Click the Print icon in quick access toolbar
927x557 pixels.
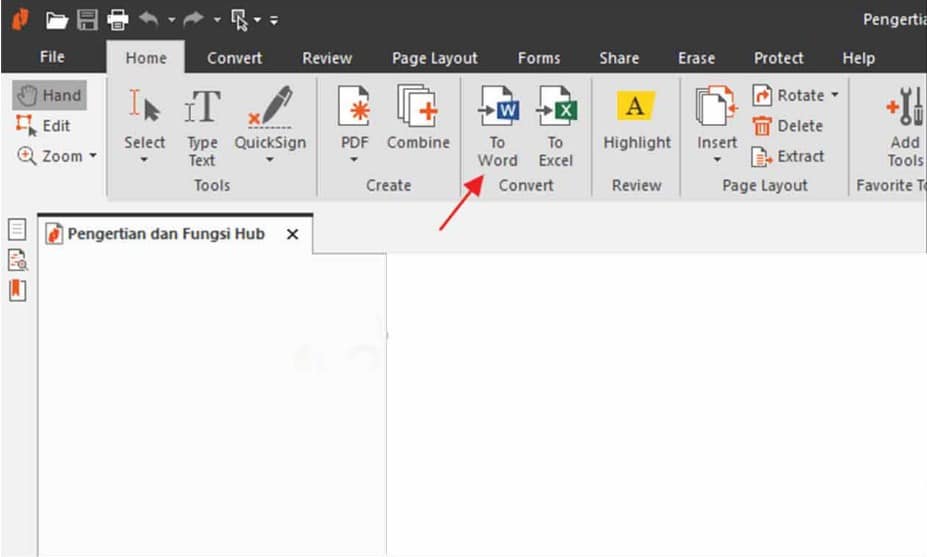click(118, 19)
